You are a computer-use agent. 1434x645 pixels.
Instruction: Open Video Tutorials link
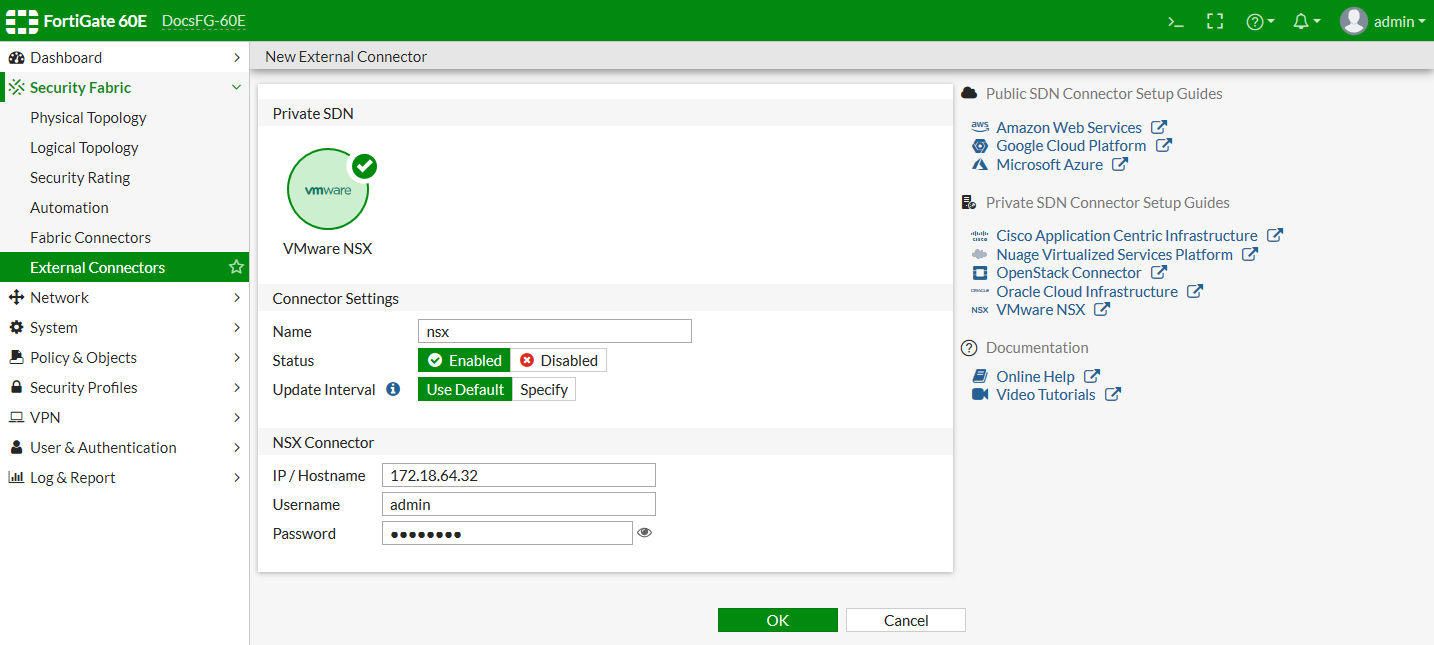tap(1046, 394)
